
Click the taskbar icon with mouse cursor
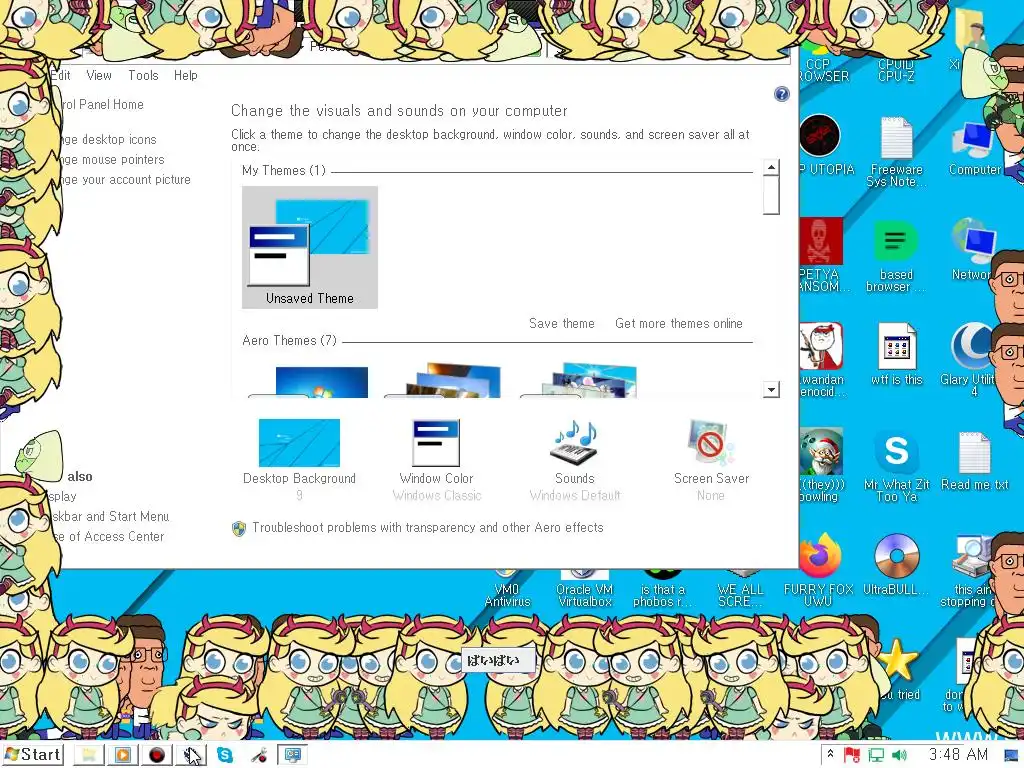tap(191, 755)
